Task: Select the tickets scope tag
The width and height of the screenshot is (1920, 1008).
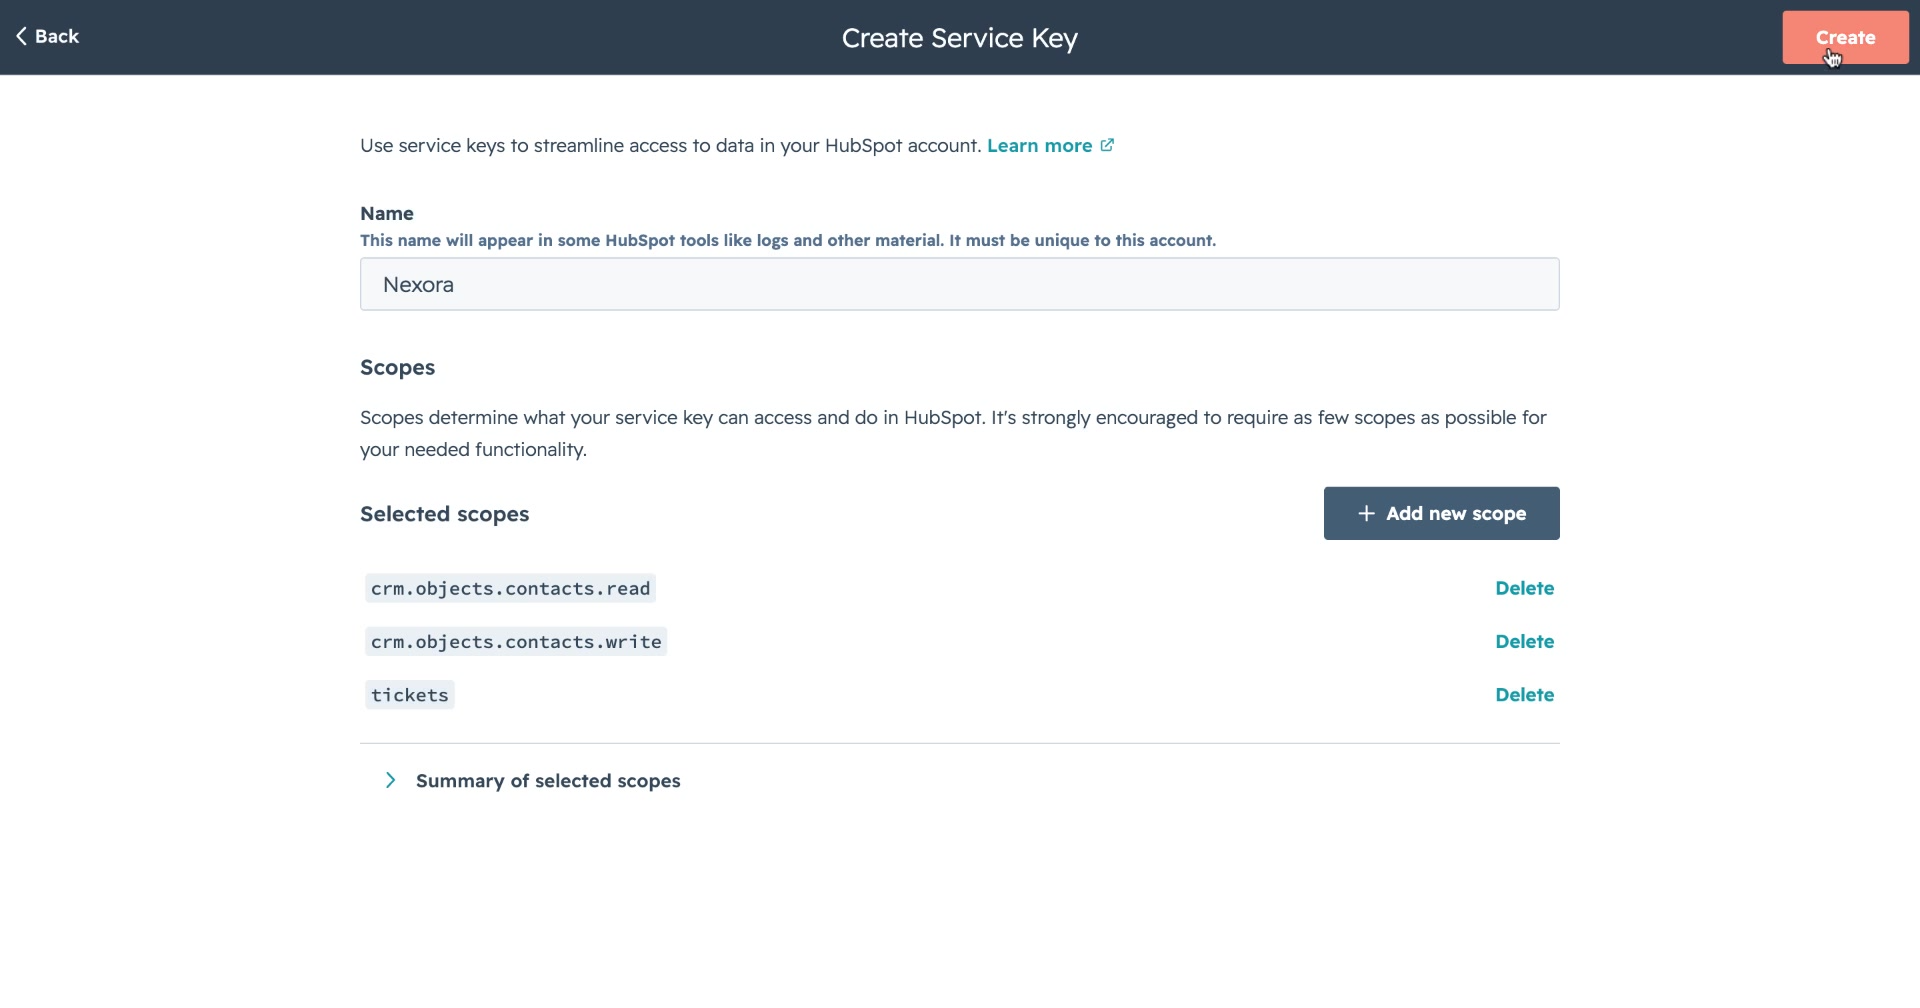Action: (x=410, y=694)
